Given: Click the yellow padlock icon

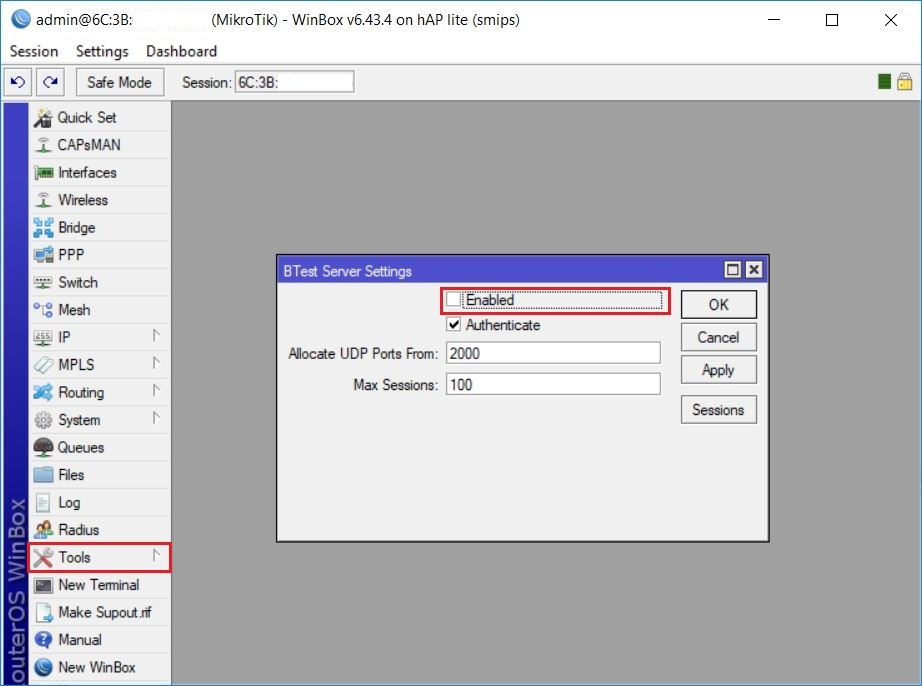Looking at the screenshot, I should [x=904, y=82].
